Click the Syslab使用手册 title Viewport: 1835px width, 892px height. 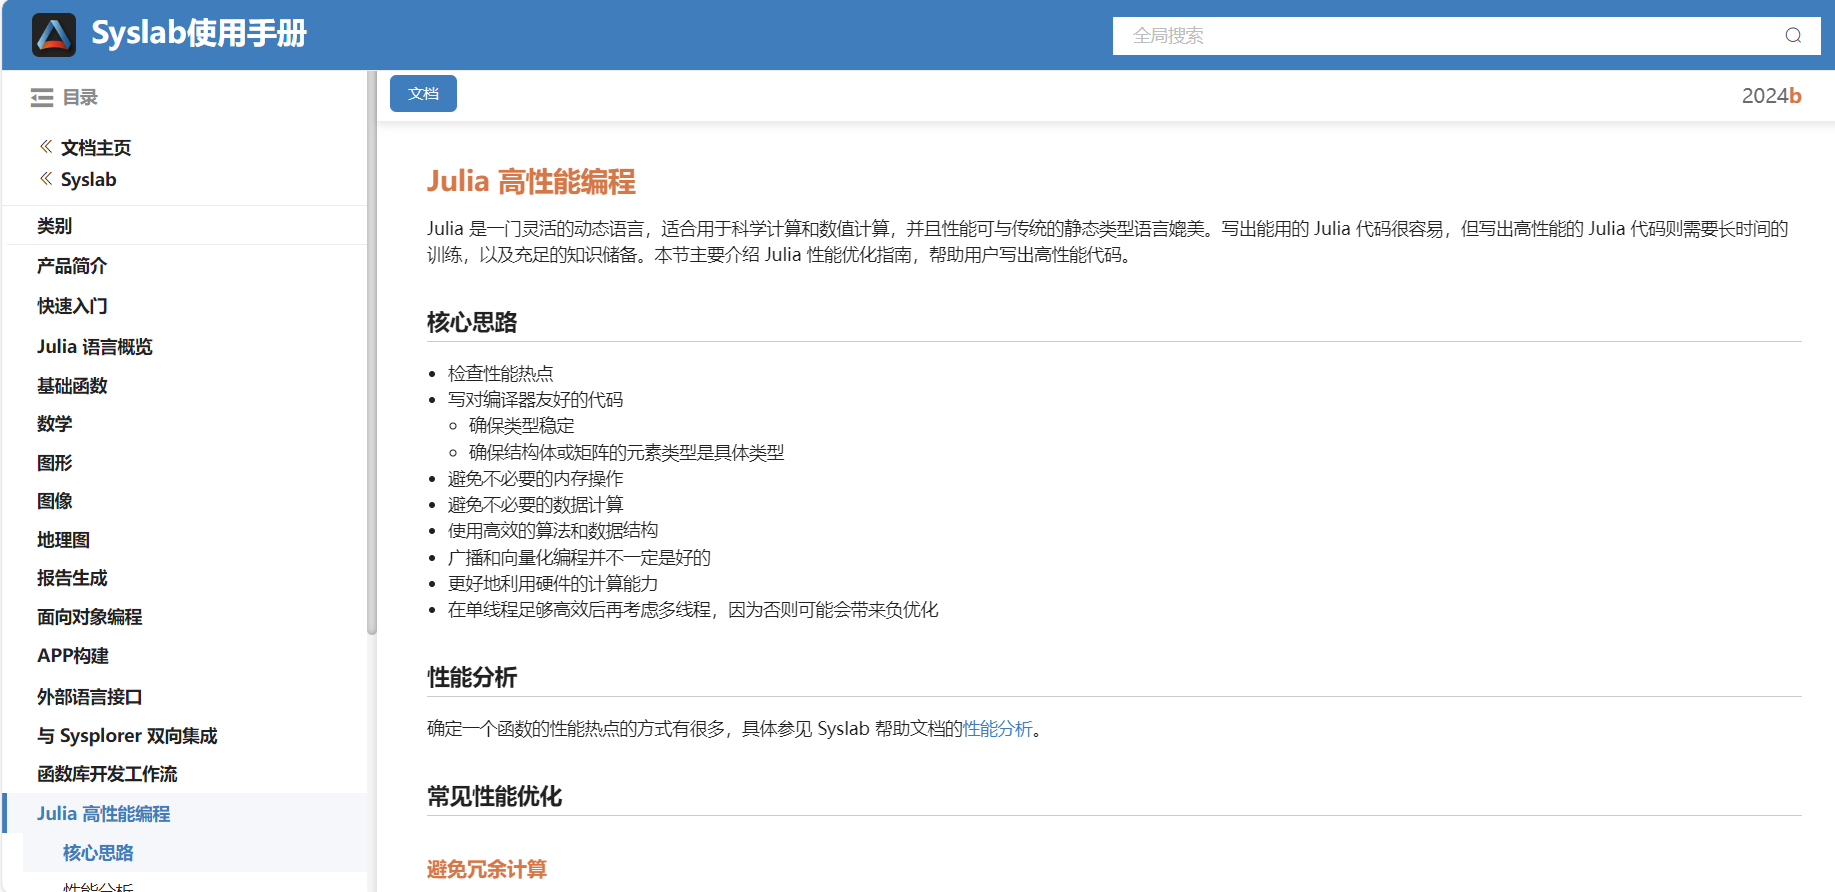click(x=199, y=34)
